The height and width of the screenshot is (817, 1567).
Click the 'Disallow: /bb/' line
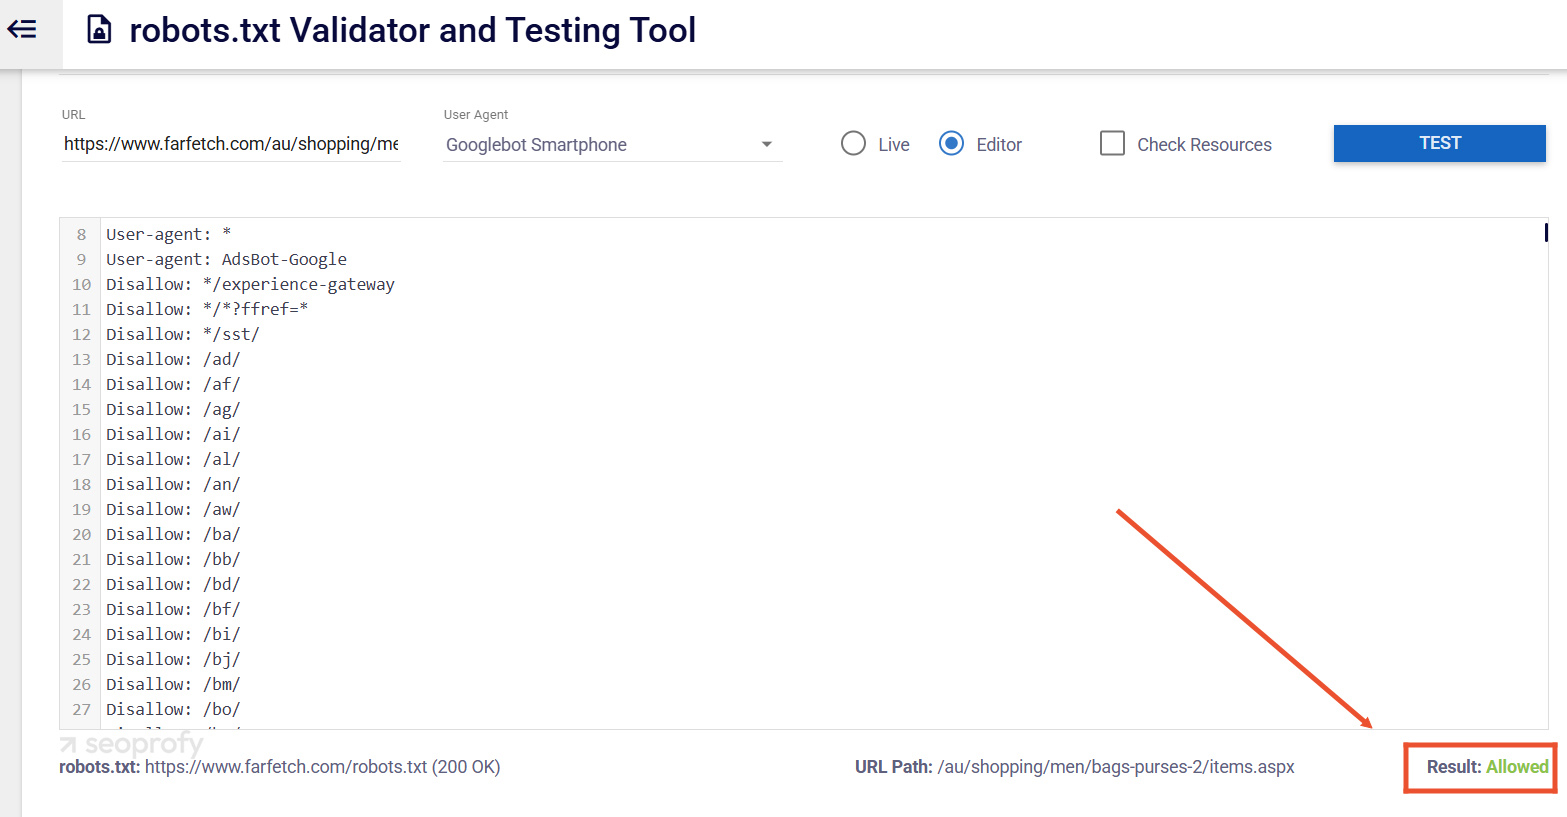click(173, 559)
